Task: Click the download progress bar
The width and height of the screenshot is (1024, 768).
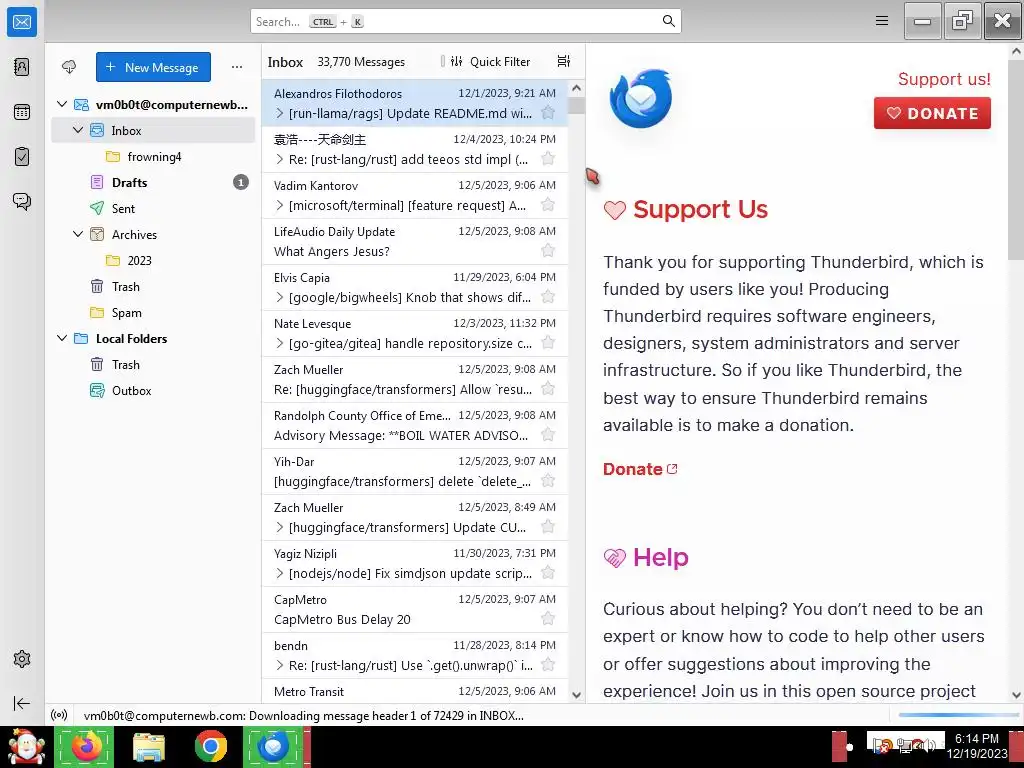Action: [958, 715]
